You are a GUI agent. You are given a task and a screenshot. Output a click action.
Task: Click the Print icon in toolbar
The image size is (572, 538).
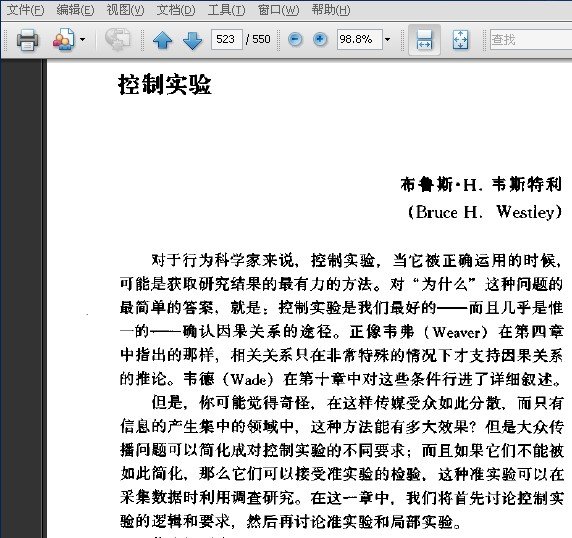27,39
